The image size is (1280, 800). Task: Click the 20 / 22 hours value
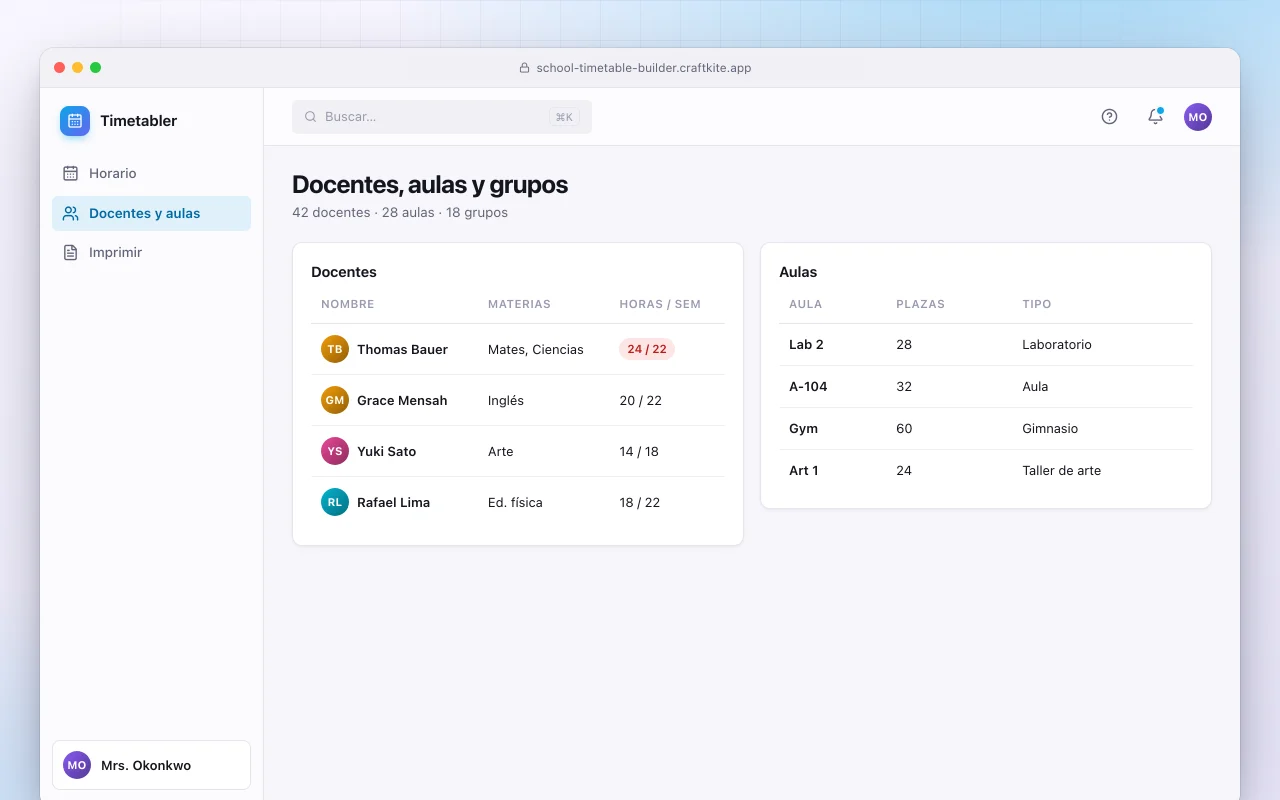[x=640, y=400]
